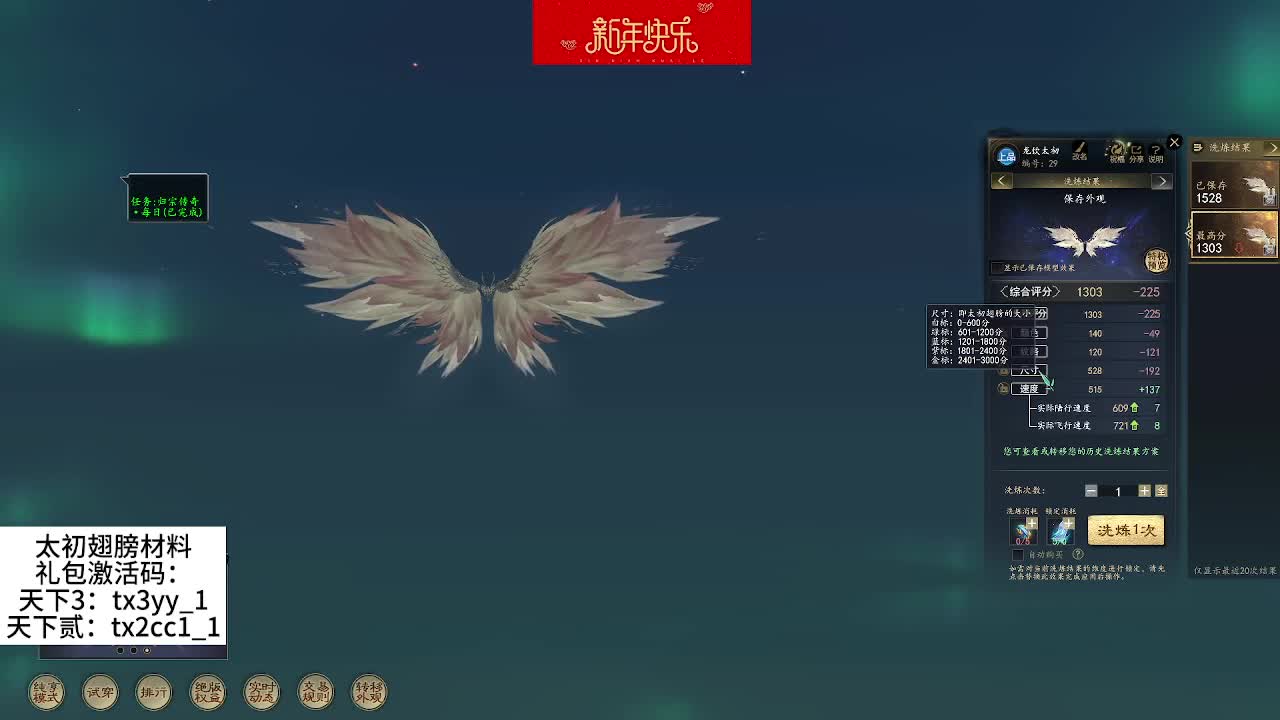This screenshot has height=720, width=1280.
Task: Click the 任务:归宗传奇 quest tracker box
Action: pyautogui.click(x=167, y=199)
